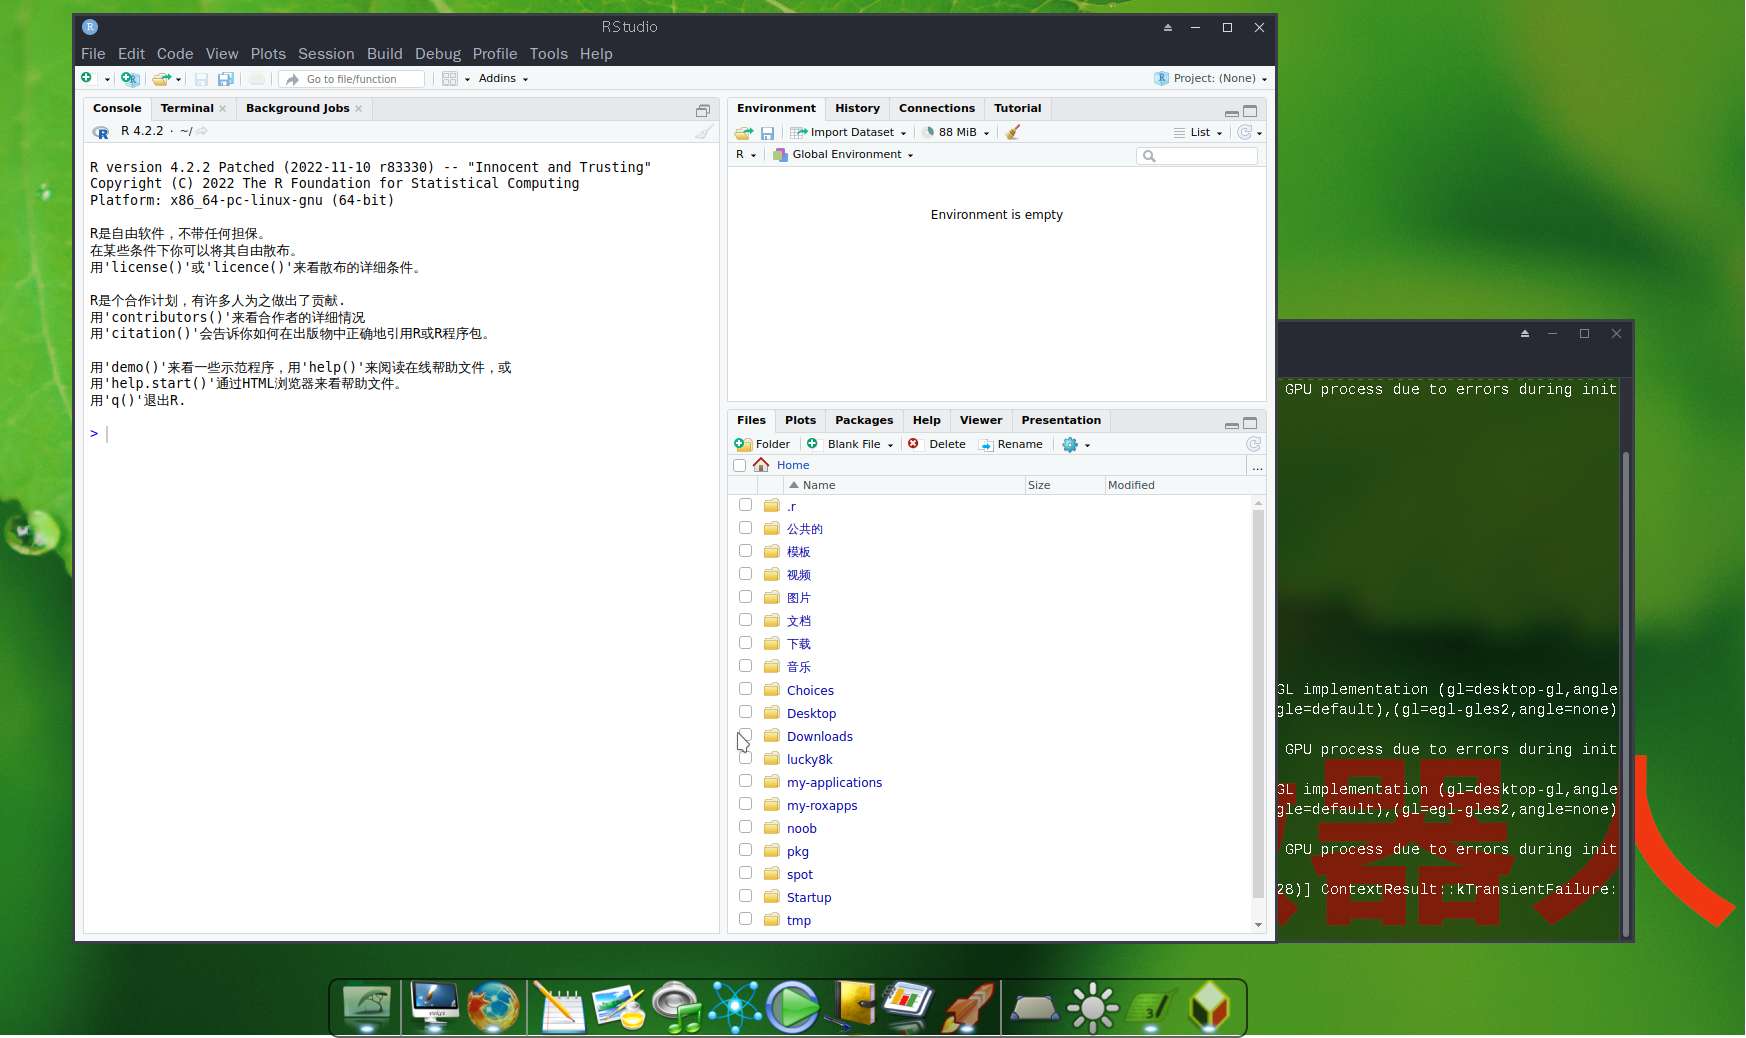
Task: Check the select-all checkbox beside Home
Action: pyautogui.click(x=740, y=466)
